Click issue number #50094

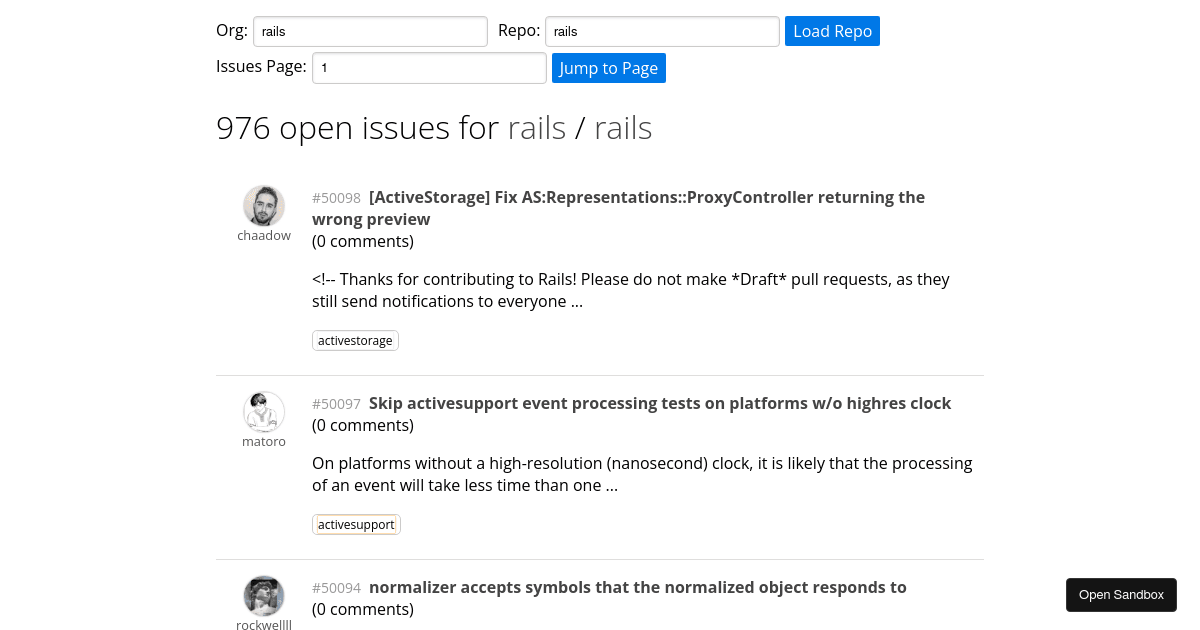click(336, 588)
